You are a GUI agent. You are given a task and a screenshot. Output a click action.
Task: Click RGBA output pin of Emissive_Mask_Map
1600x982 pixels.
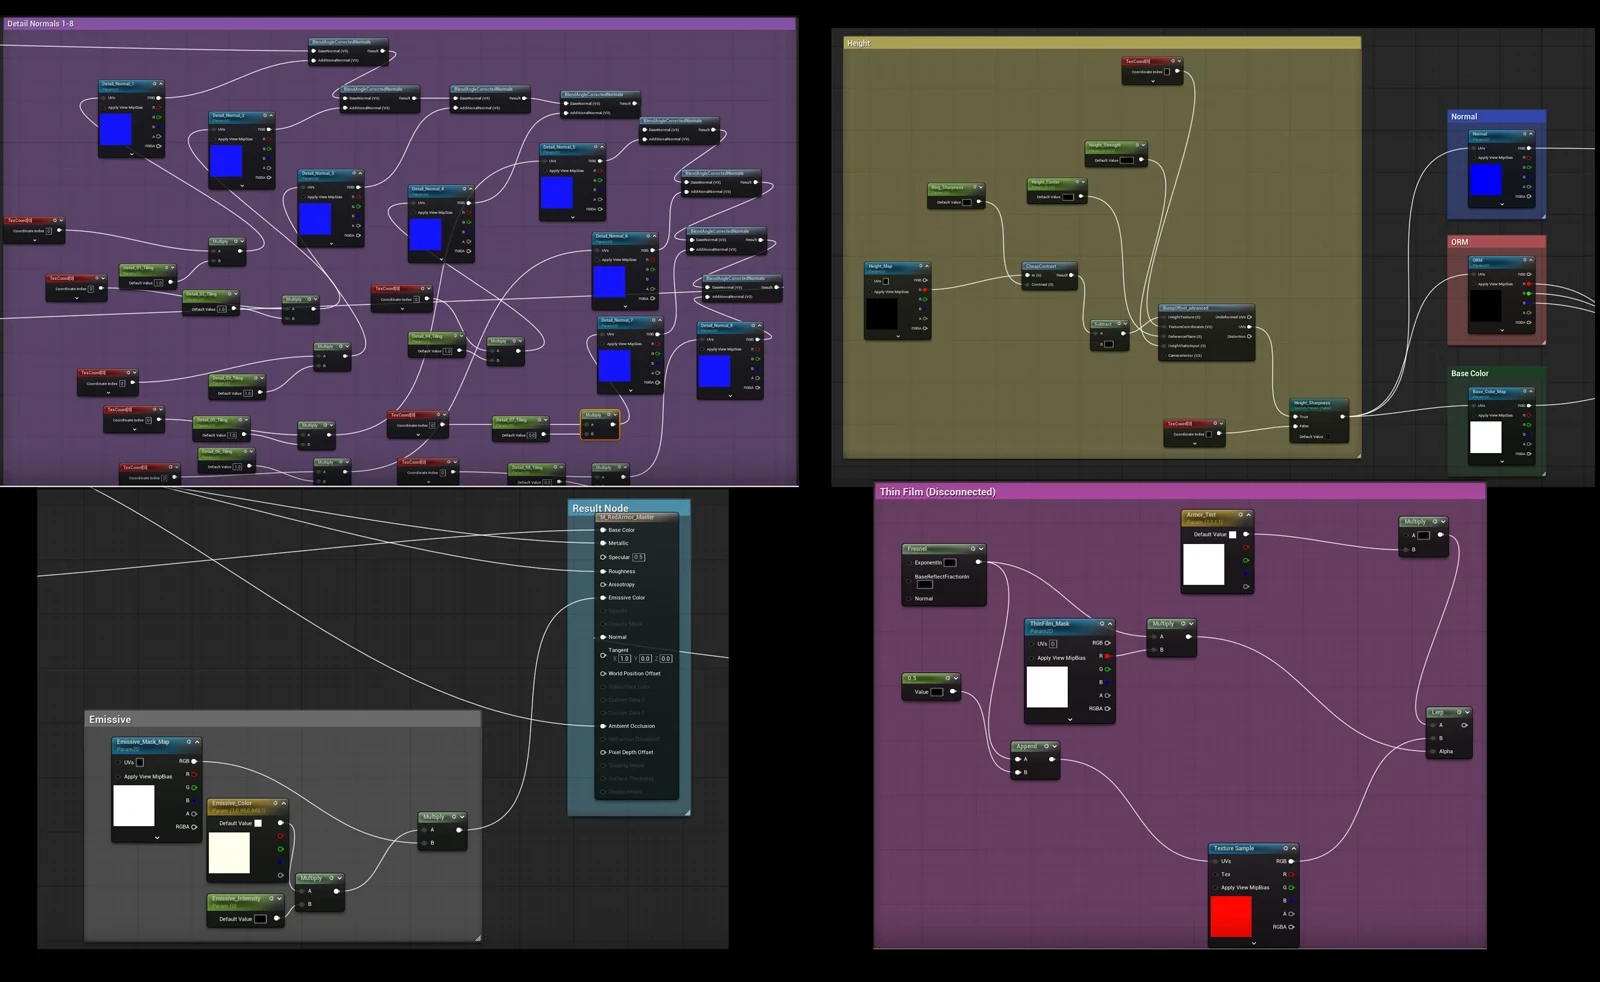click(194, 827)
